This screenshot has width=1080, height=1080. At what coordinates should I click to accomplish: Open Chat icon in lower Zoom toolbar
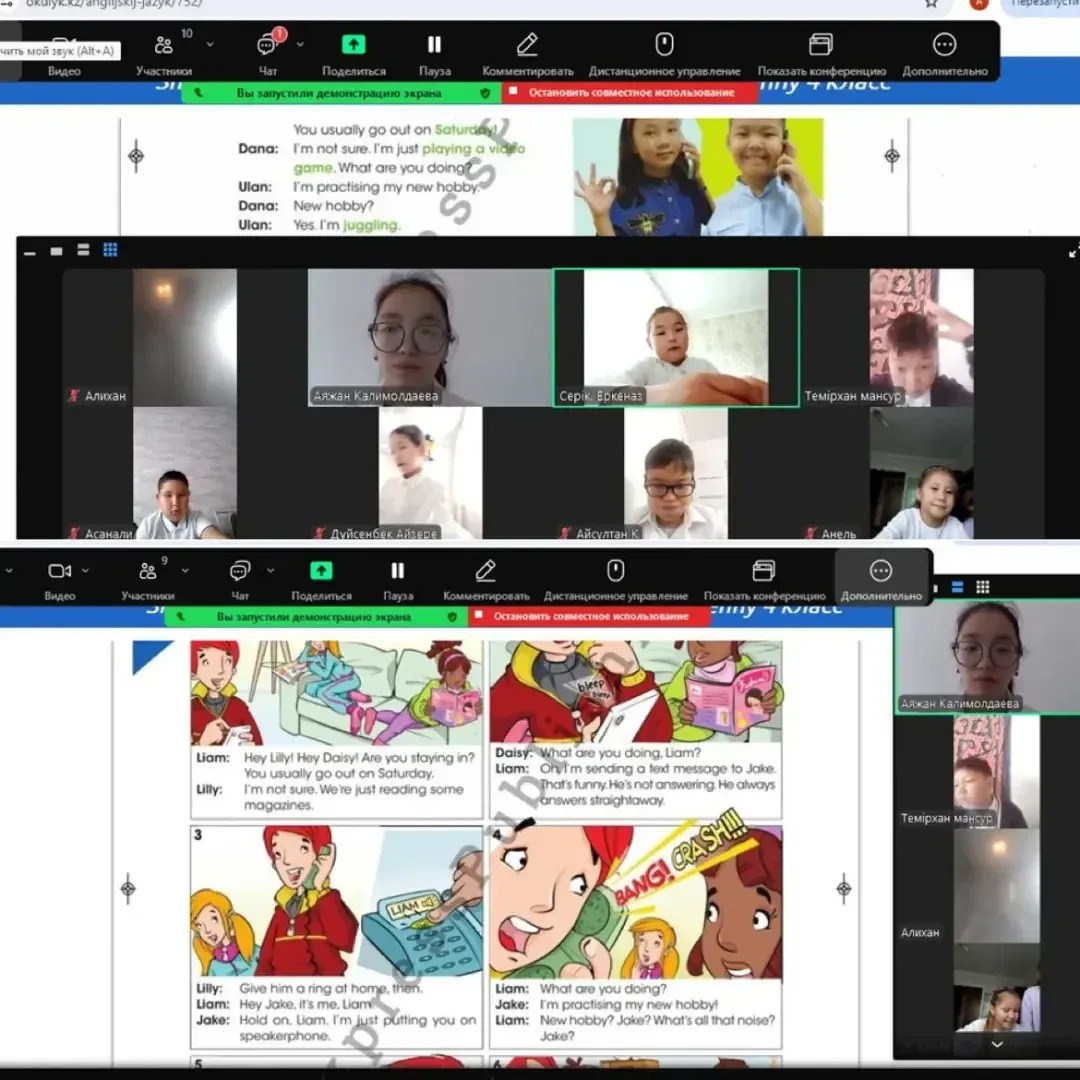[240, 571]
